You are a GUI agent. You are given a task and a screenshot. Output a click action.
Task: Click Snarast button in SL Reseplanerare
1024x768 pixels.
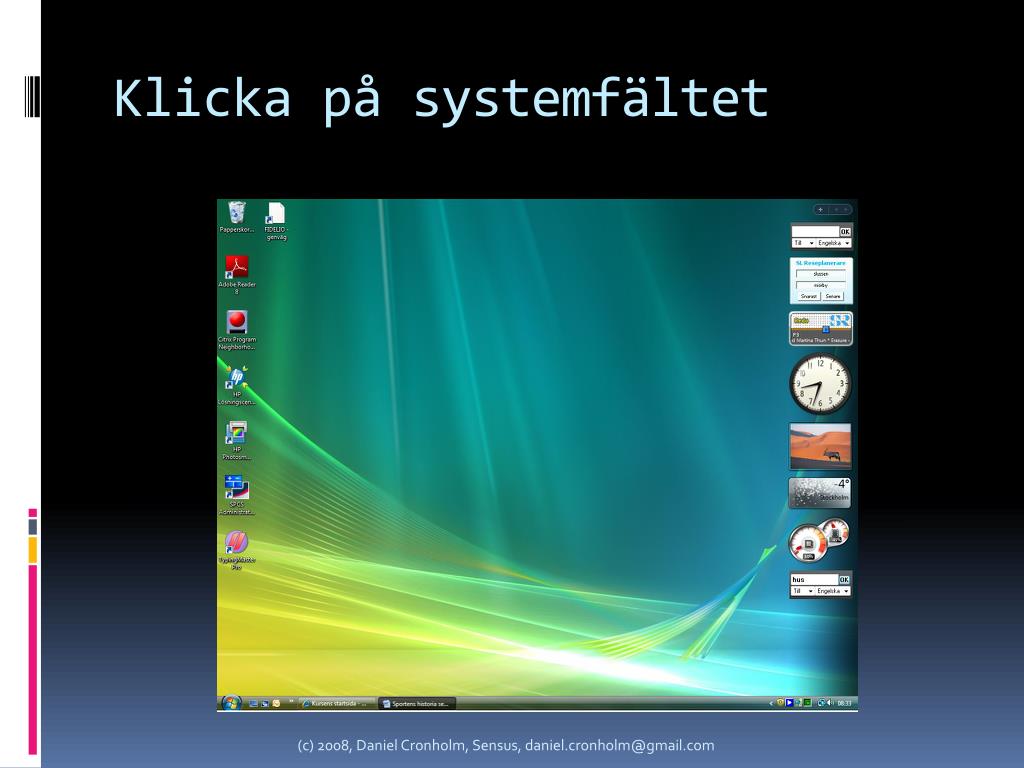[808, 296]
